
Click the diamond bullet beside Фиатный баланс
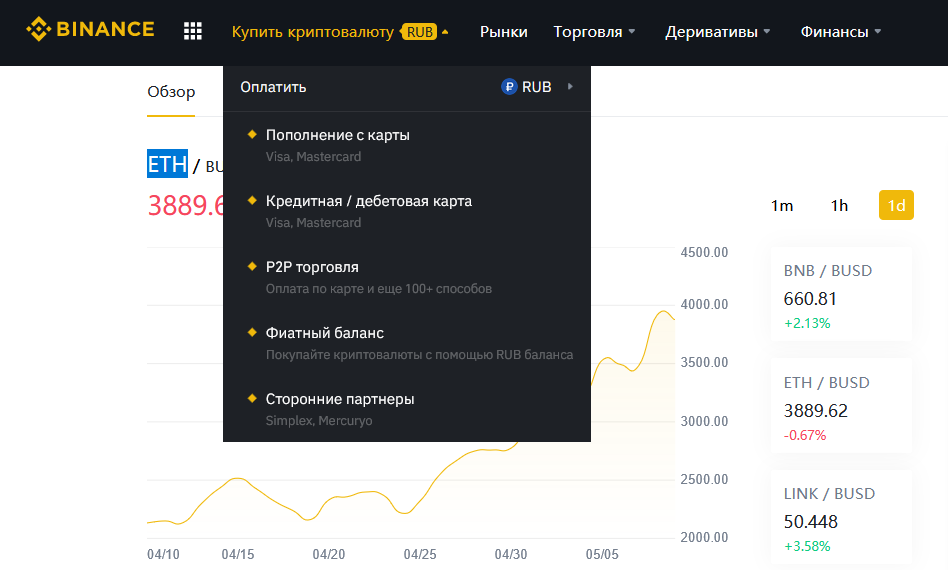[252, 332]
